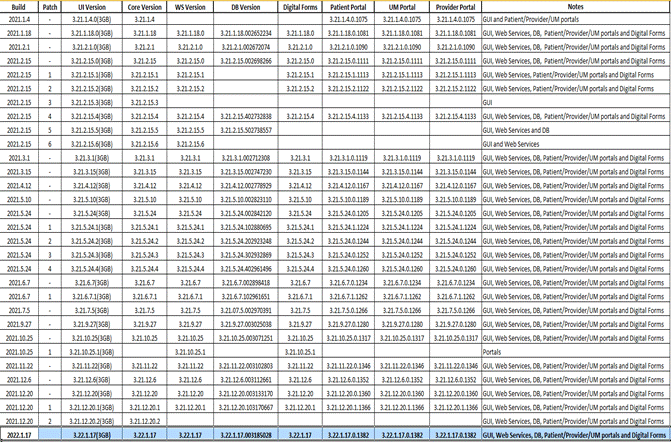This screenshot has height=443, width=671.
Task: Click the highlighted 2022.1.17 build cell
Action: click(19, 436)
